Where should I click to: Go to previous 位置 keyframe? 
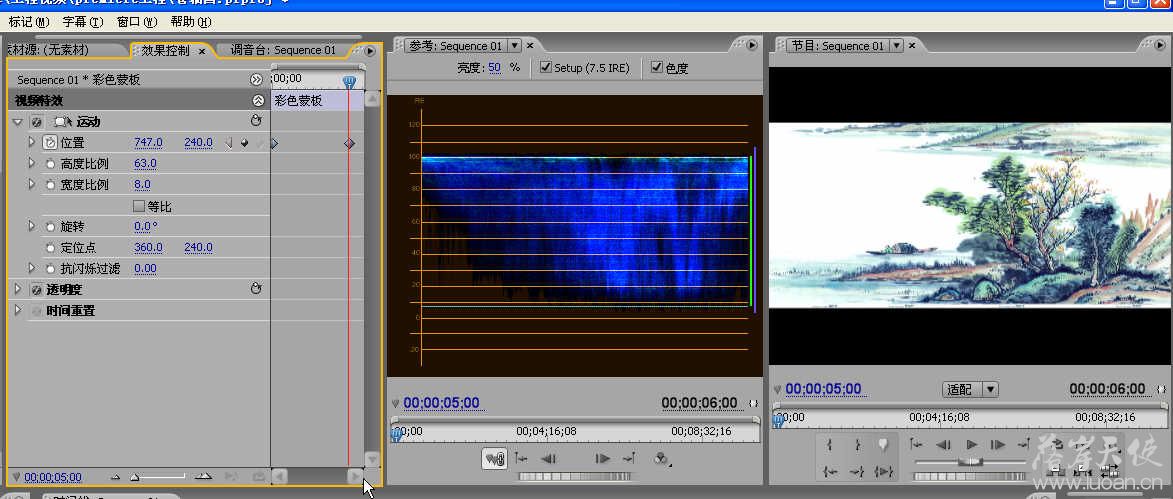(229, 142)
